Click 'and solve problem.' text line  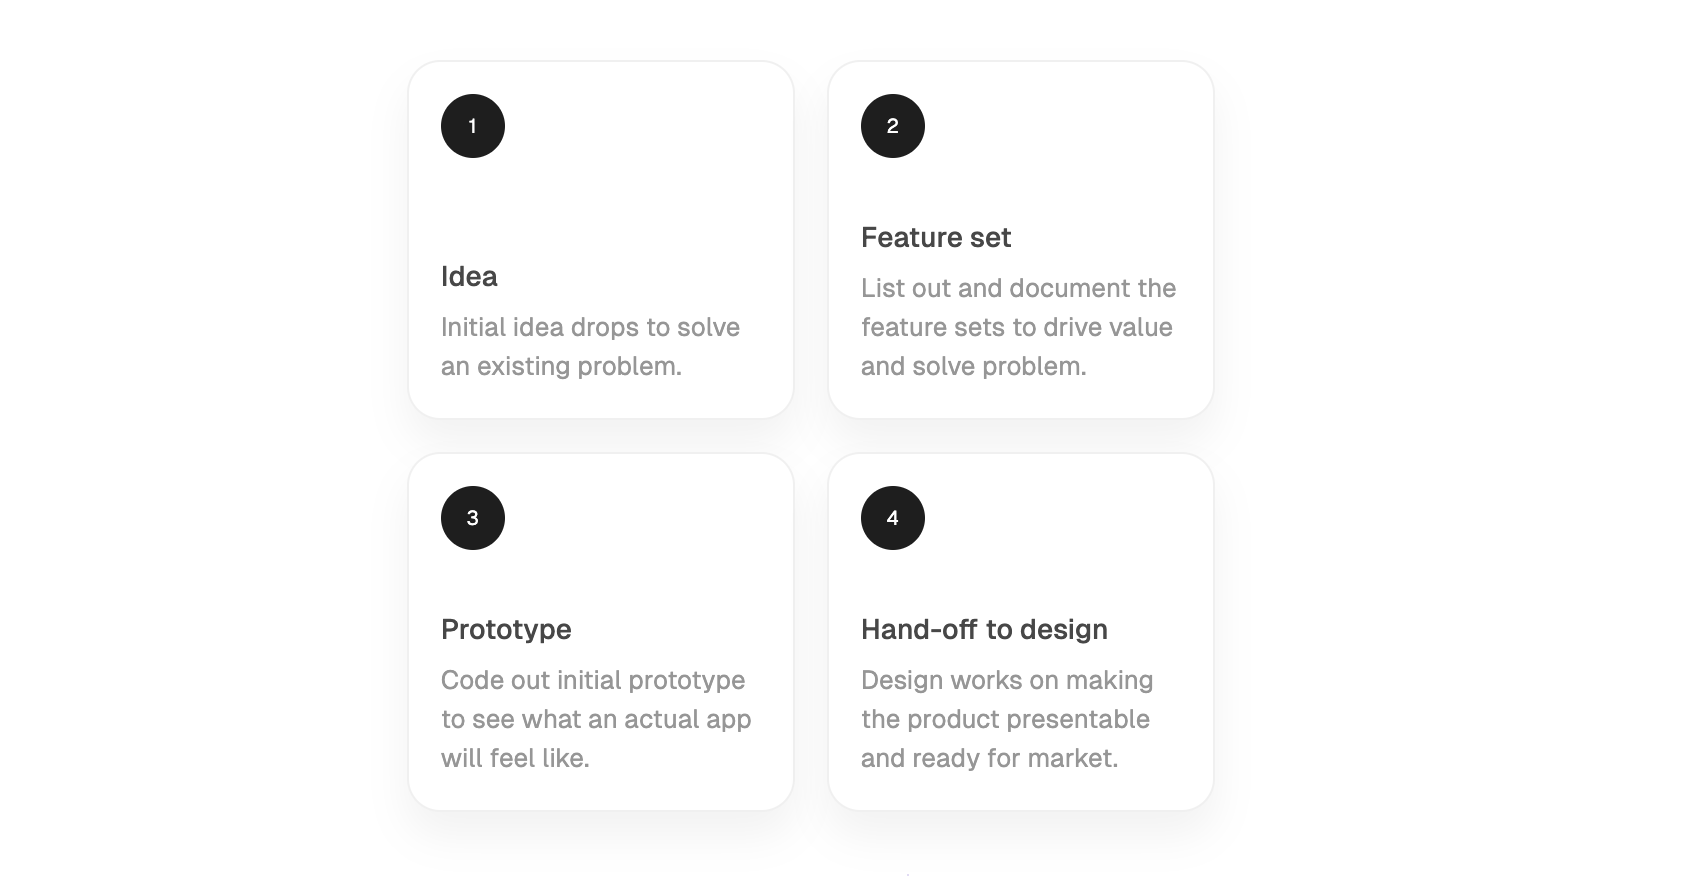[973, 366]
